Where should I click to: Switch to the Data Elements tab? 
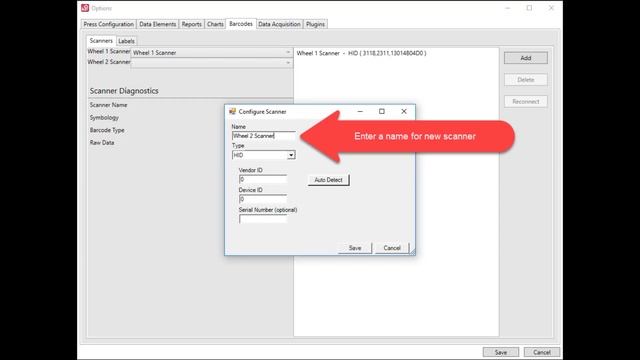[x=158, y=24]
